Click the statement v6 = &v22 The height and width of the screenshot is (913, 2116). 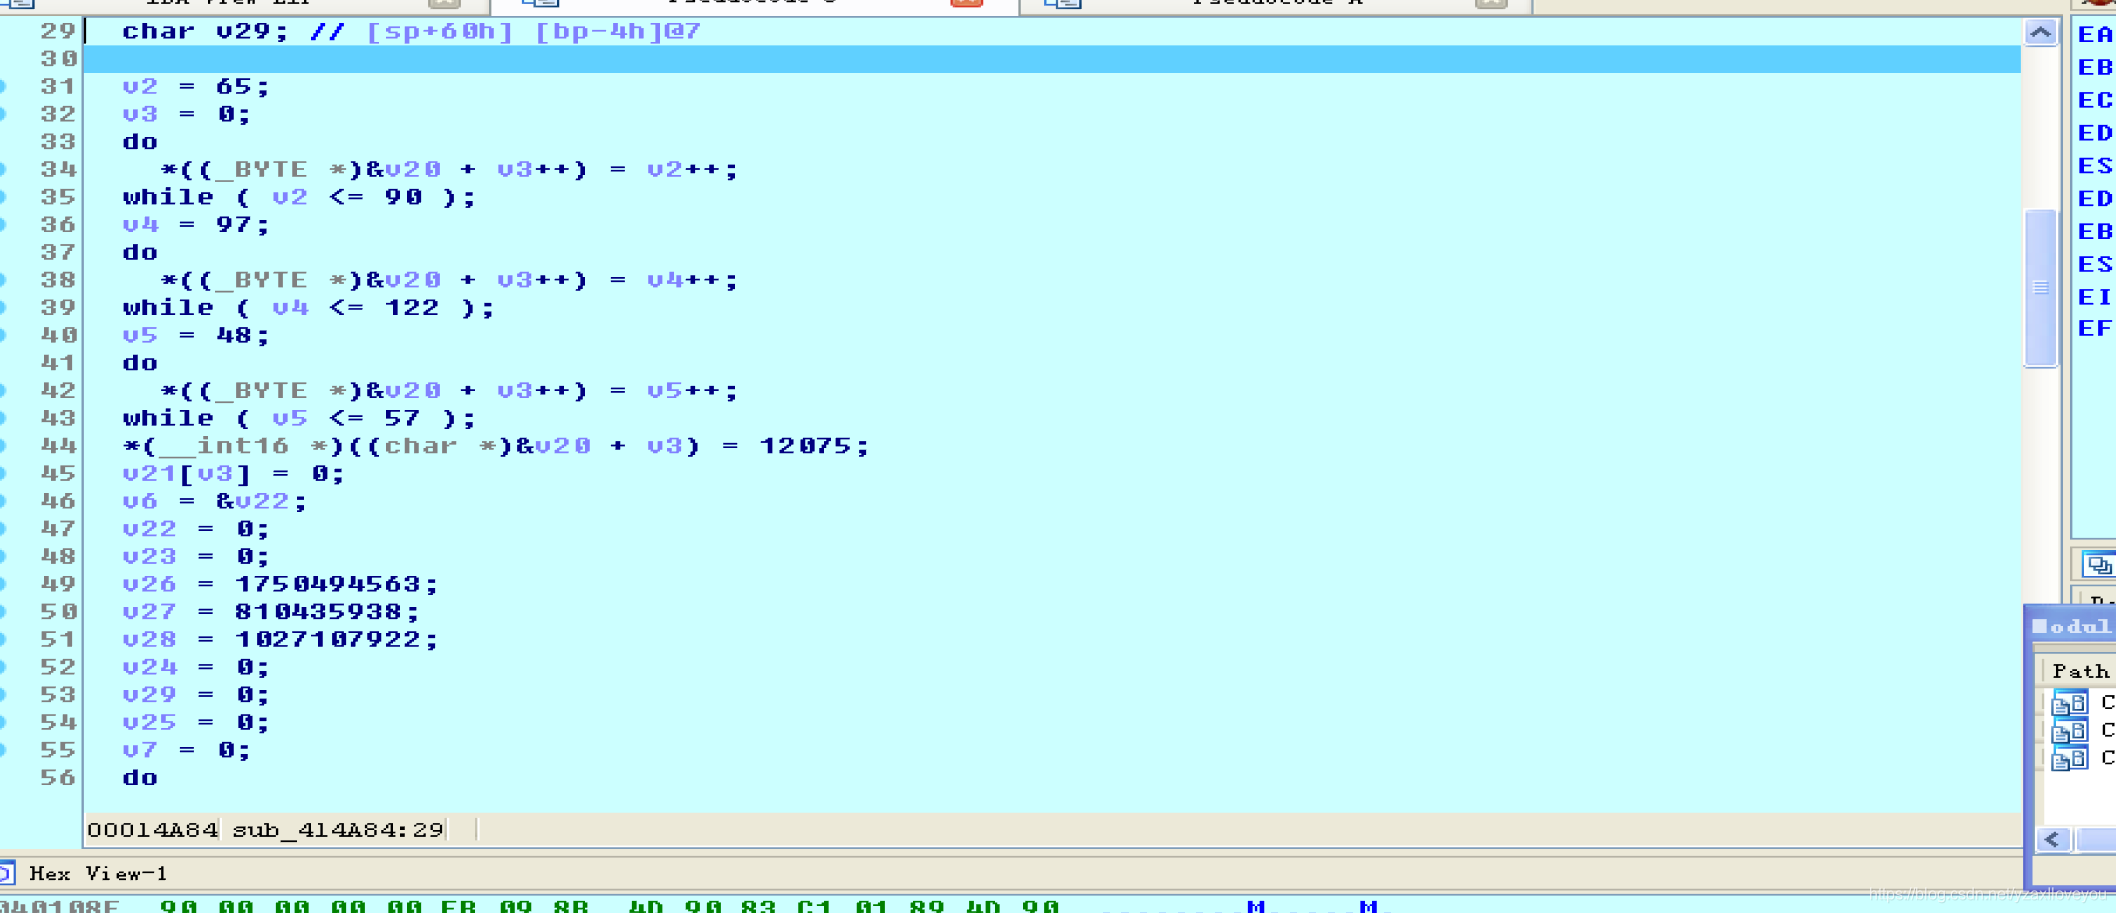[x=214, y=501]
